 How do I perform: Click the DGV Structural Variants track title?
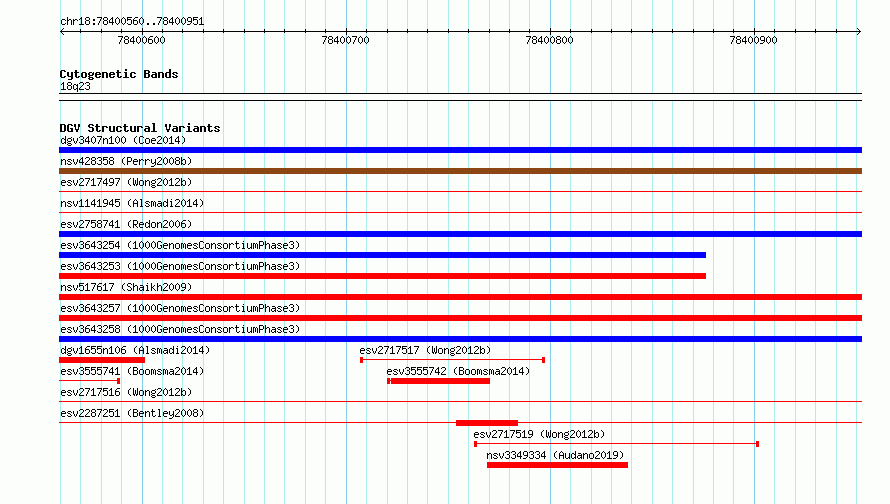(140, 128)
